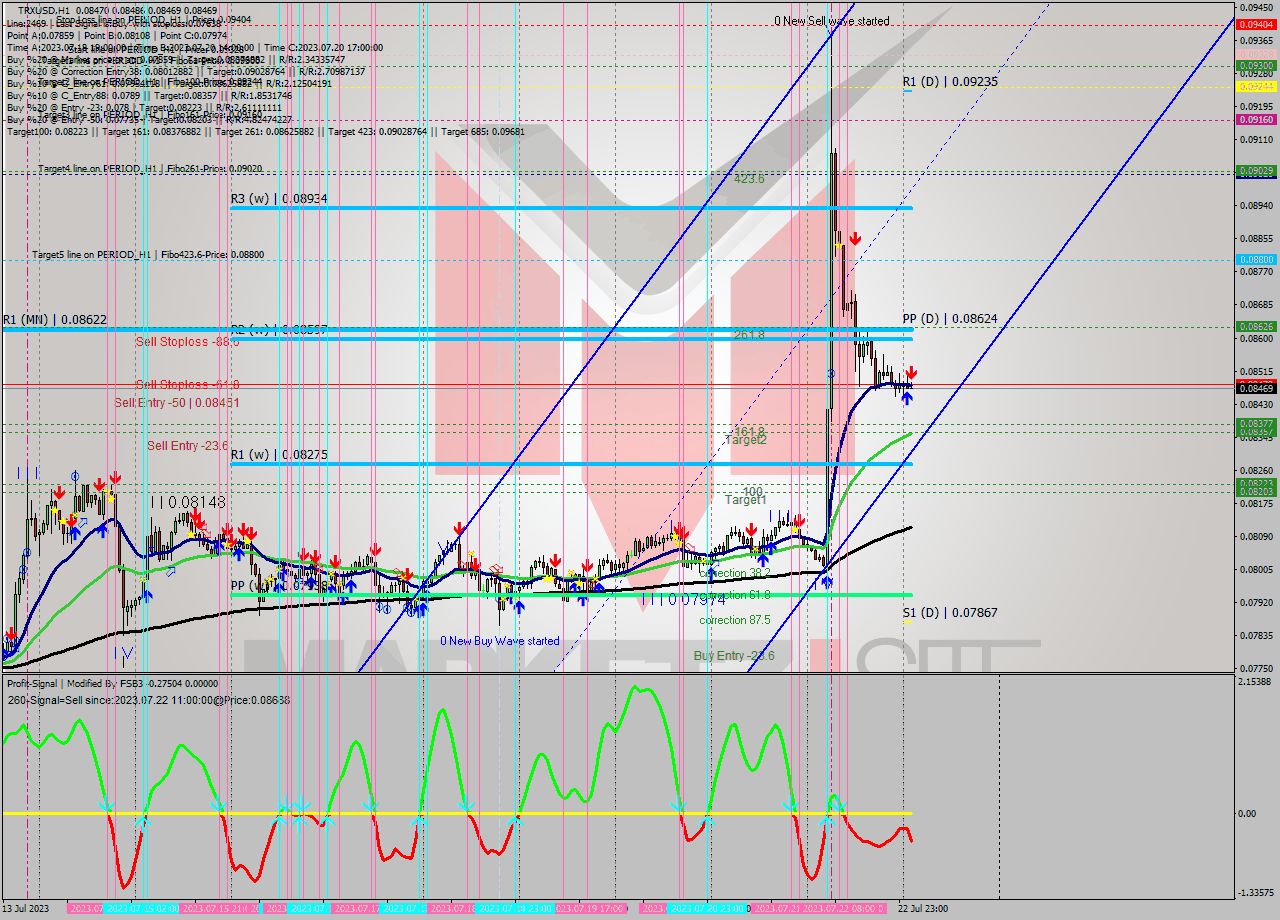Select the "Sell Entry -50 | 0.08451" label
The height and width of the screenshot is (920, 1280).
click(x=175, y=404)
